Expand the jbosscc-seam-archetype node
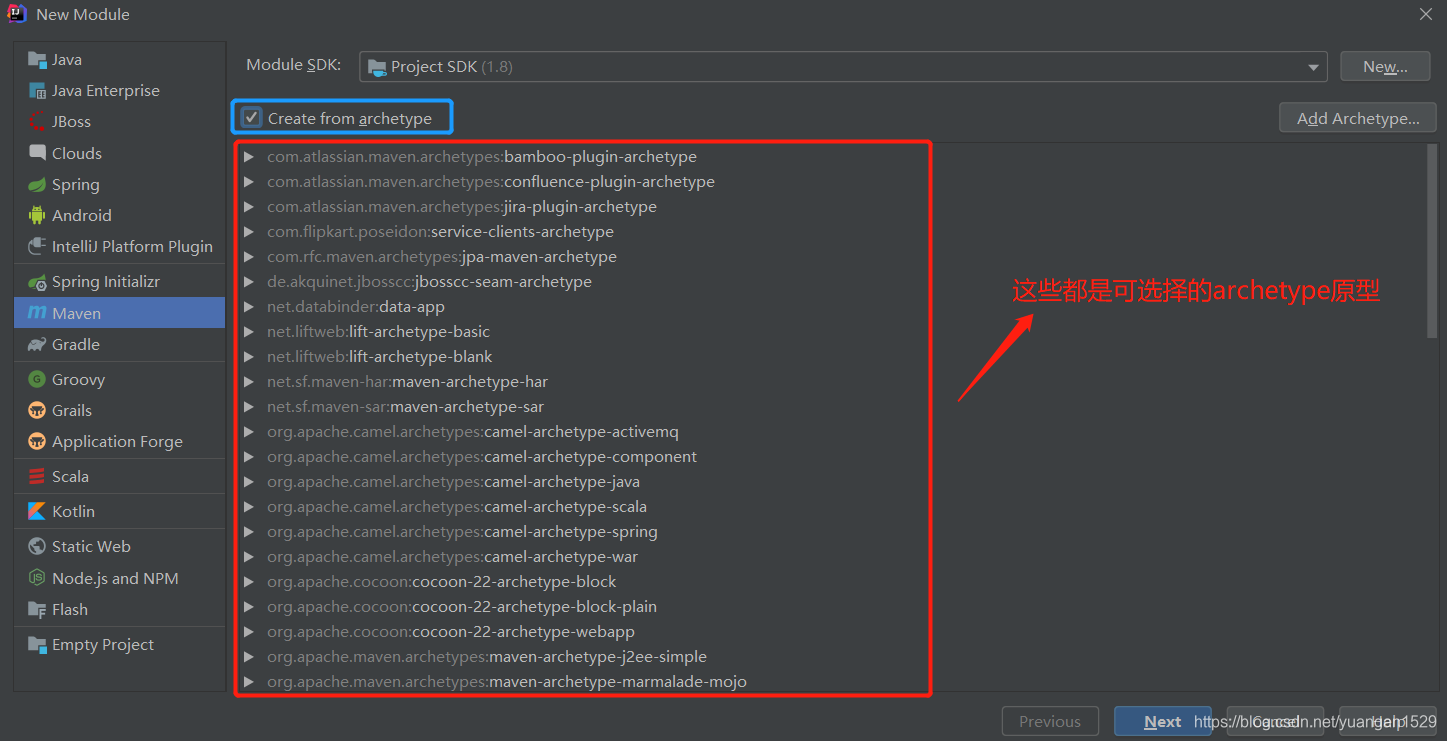Viewport: 1447px width, 741px height. coord(248,282)
